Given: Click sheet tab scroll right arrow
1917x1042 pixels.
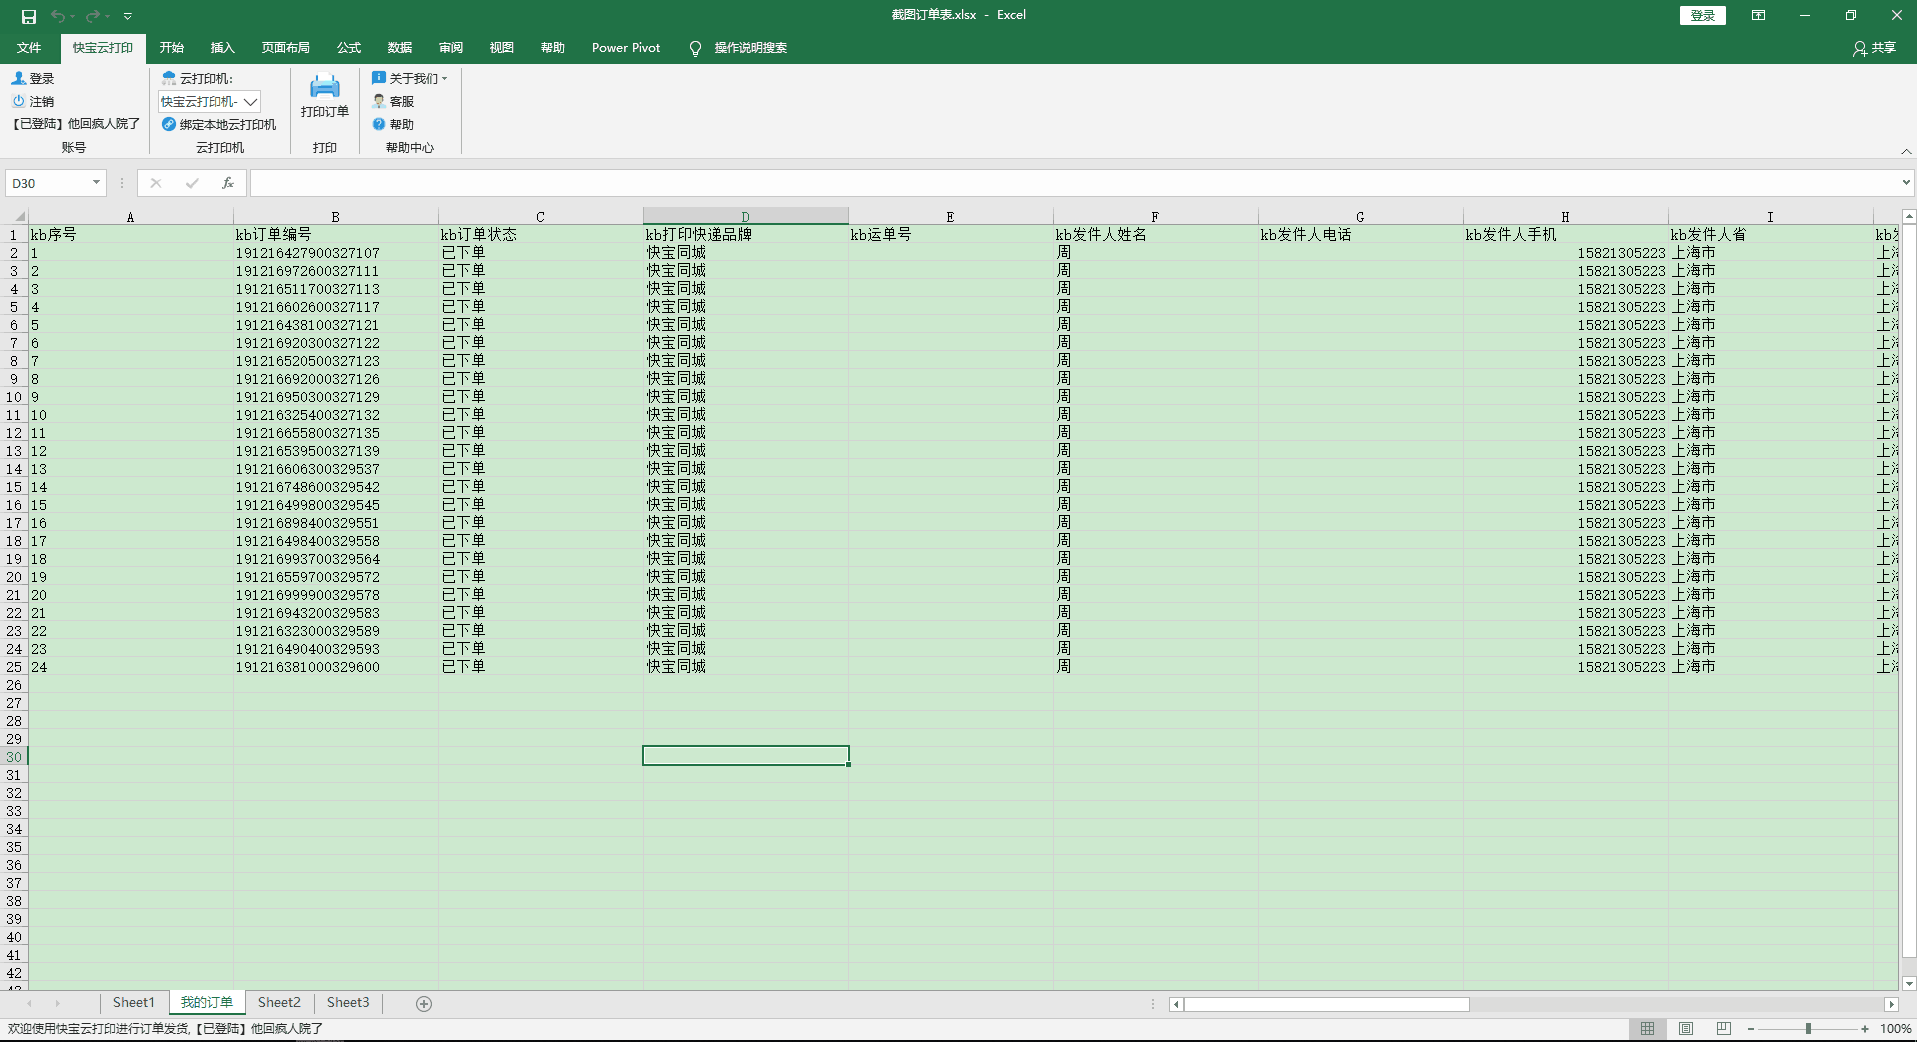Looking at the screenshot, I should pos(57,1003).
